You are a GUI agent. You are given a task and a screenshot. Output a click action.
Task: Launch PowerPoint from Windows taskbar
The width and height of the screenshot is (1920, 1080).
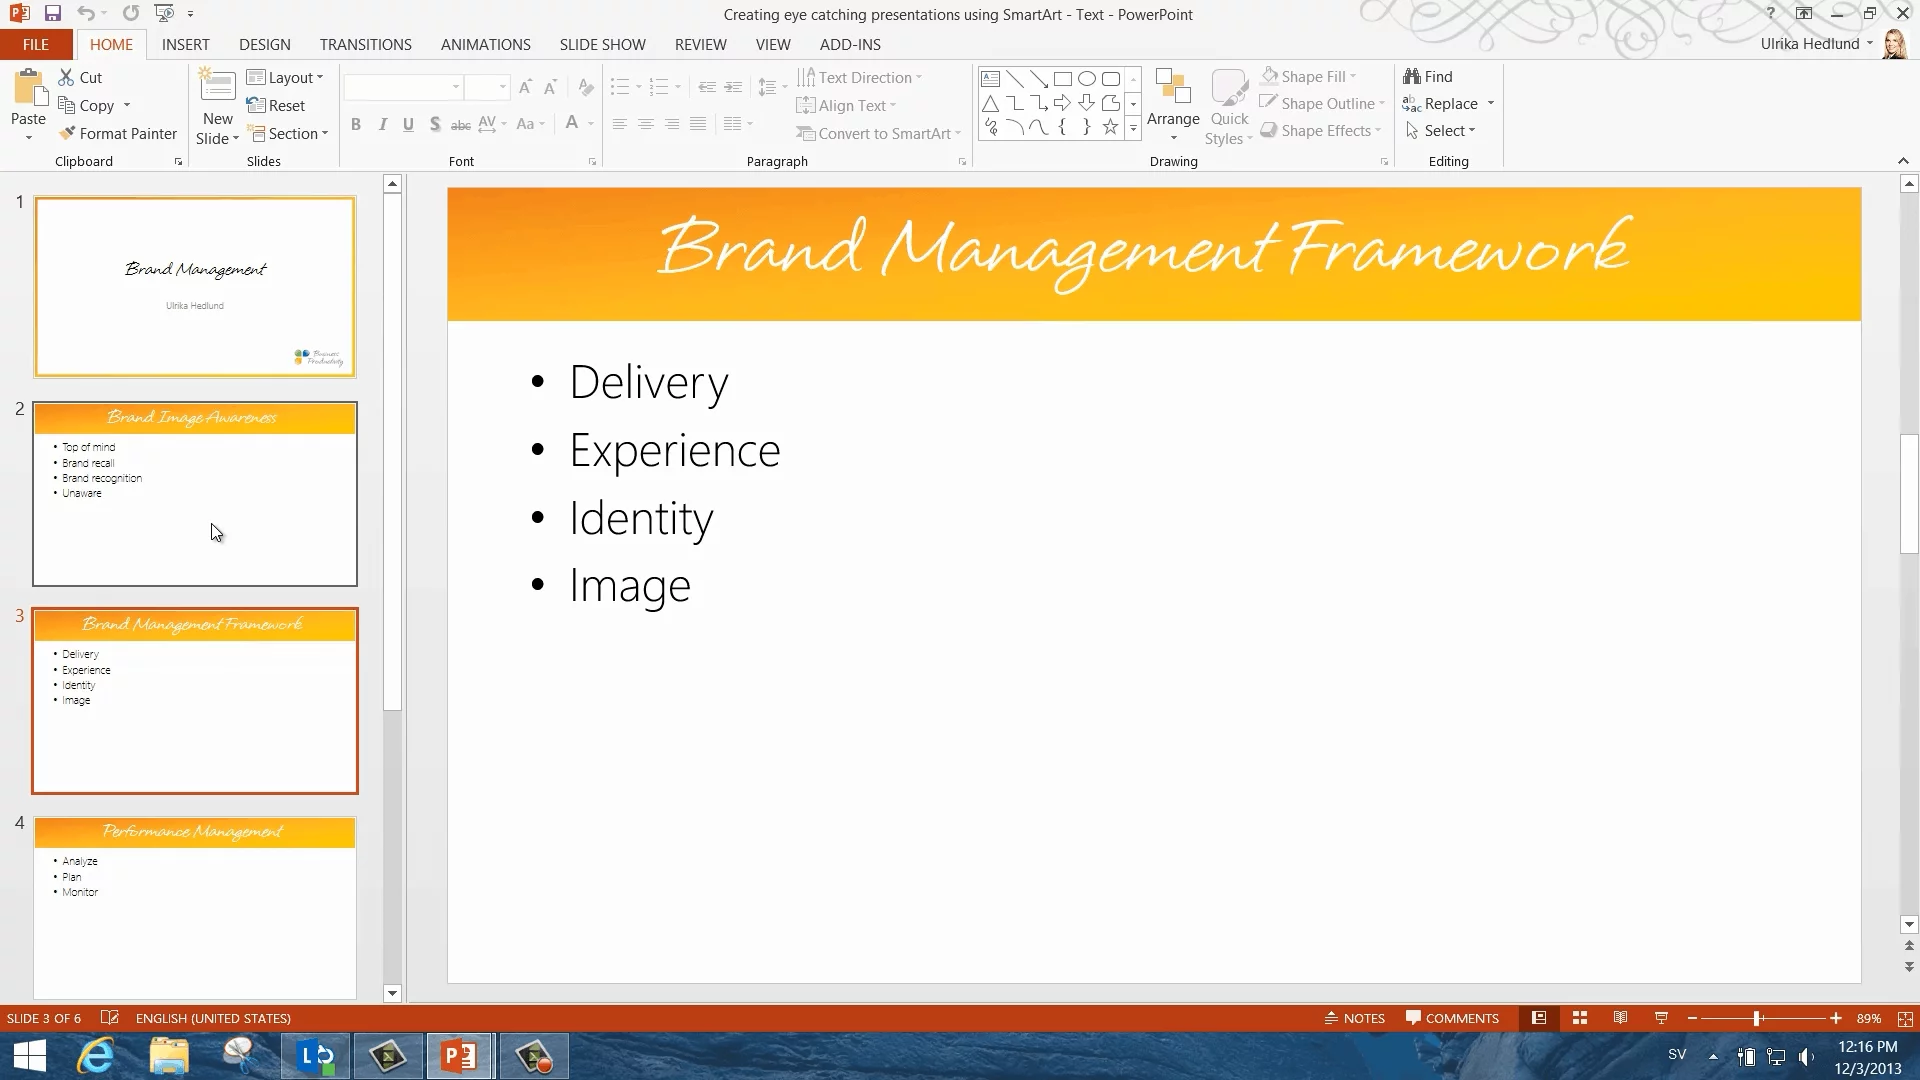click(x=459, y=1056)
